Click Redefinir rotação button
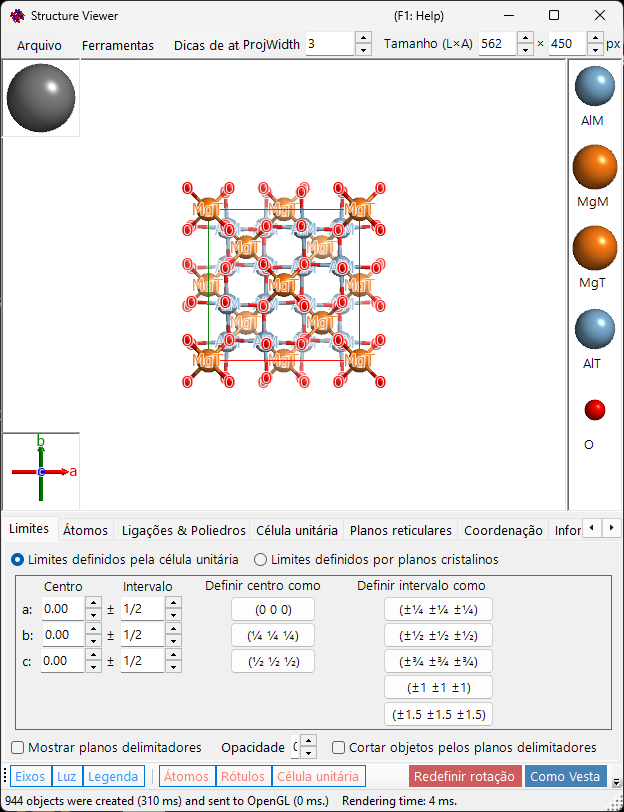The height and width of the screenshot is (812, 624). [464, 776]
